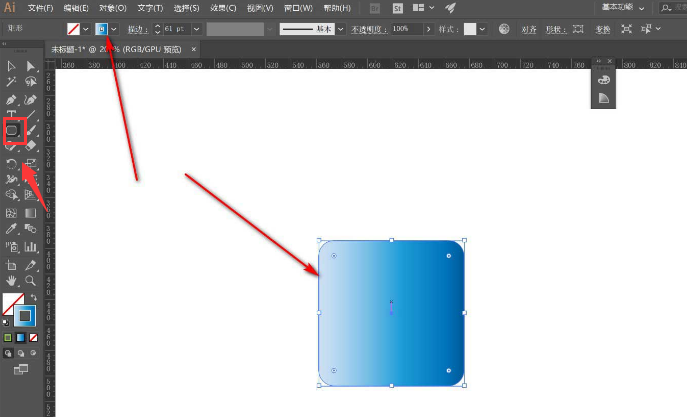
Task: Set paint type to Color
Action: click(x=8, y=338)
